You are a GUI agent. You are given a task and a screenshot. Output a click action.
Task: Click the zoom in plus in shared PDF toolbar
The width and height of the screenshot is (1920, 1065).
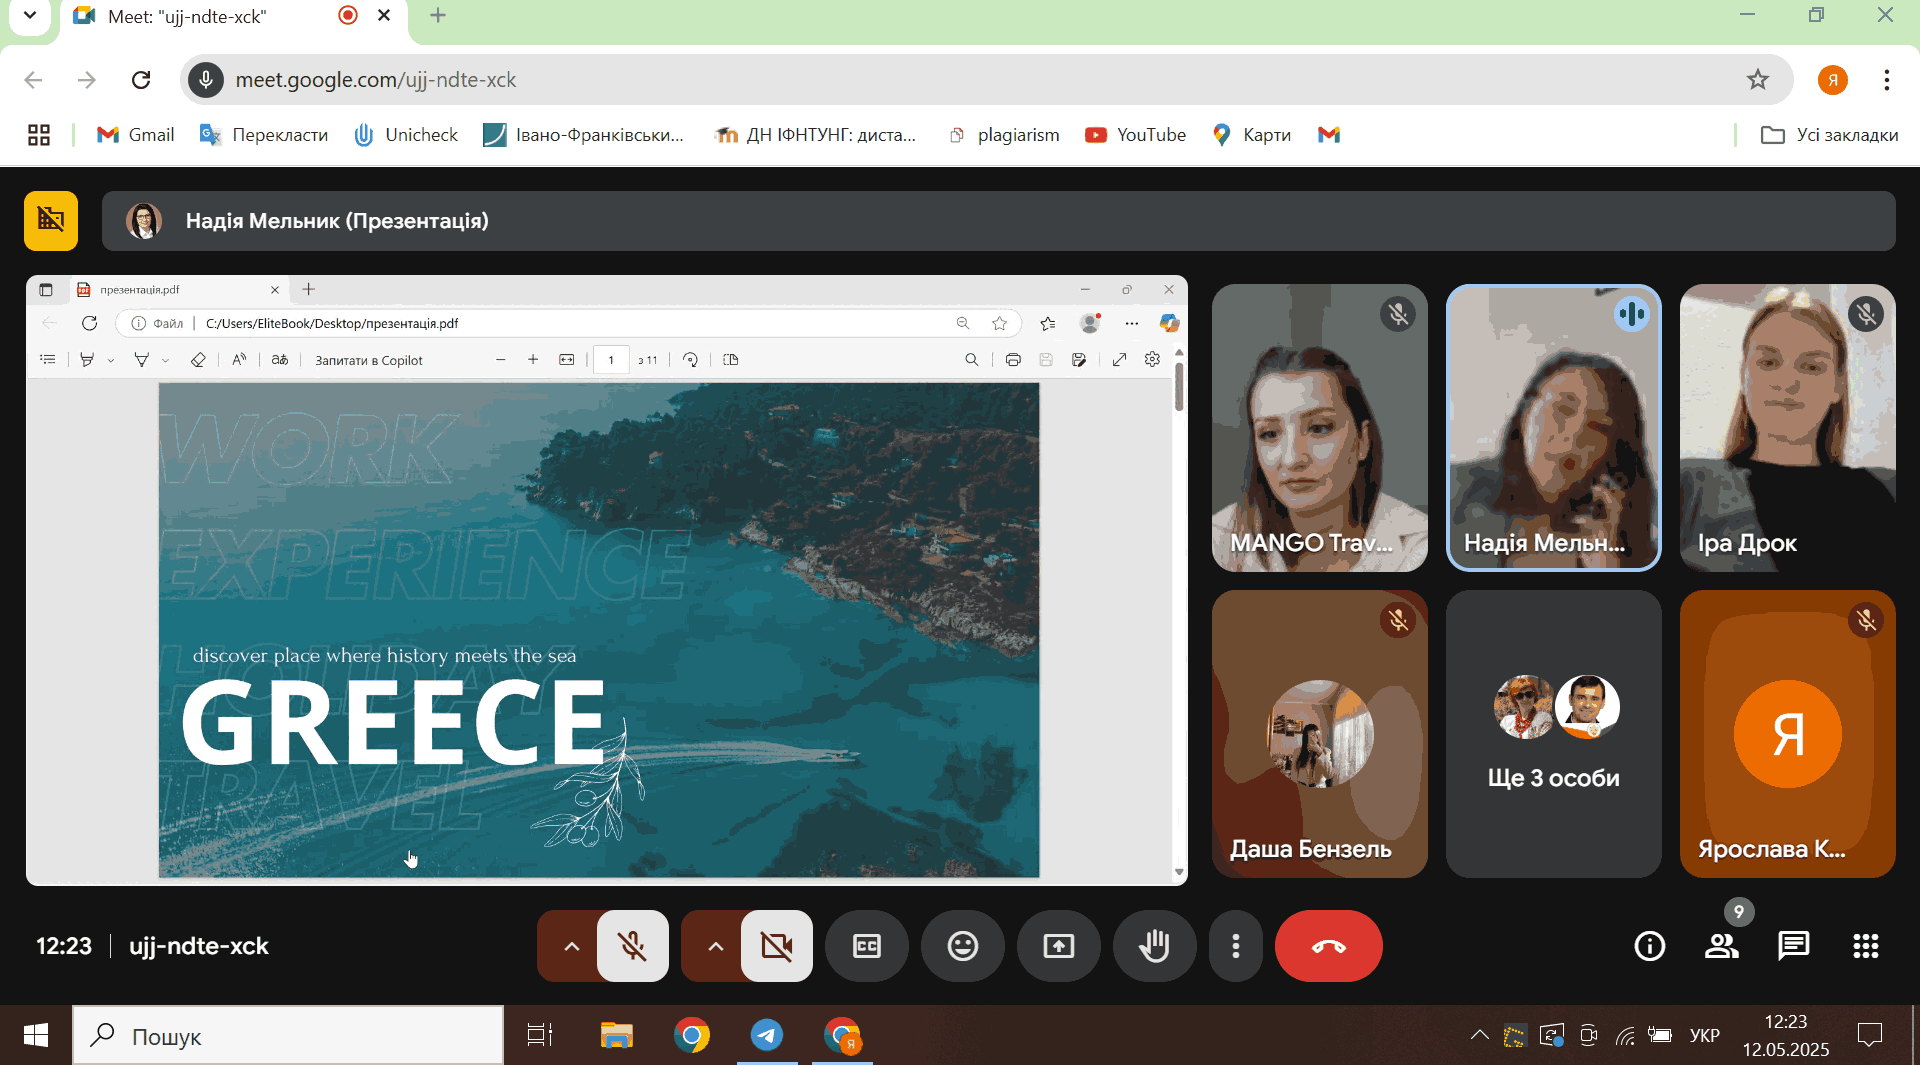[533, 360]
